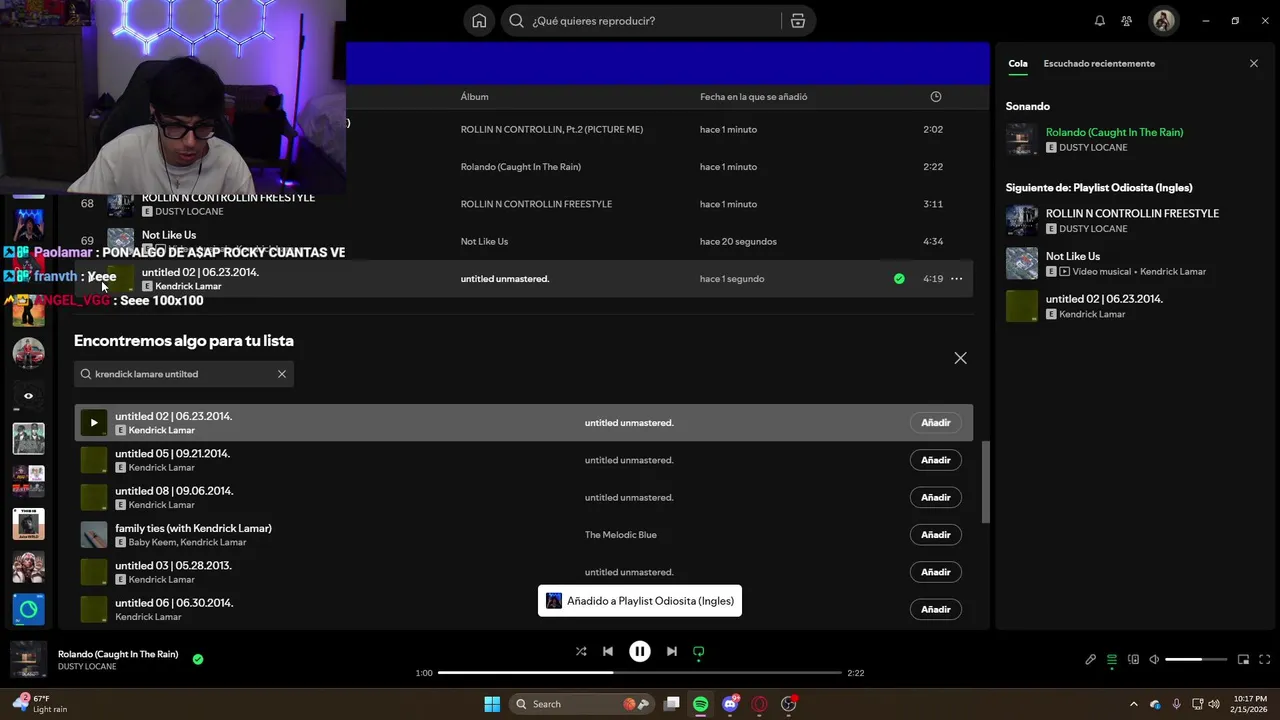Open friends activity icon
The image size is (1280, 720).
tap(1127, 21)
